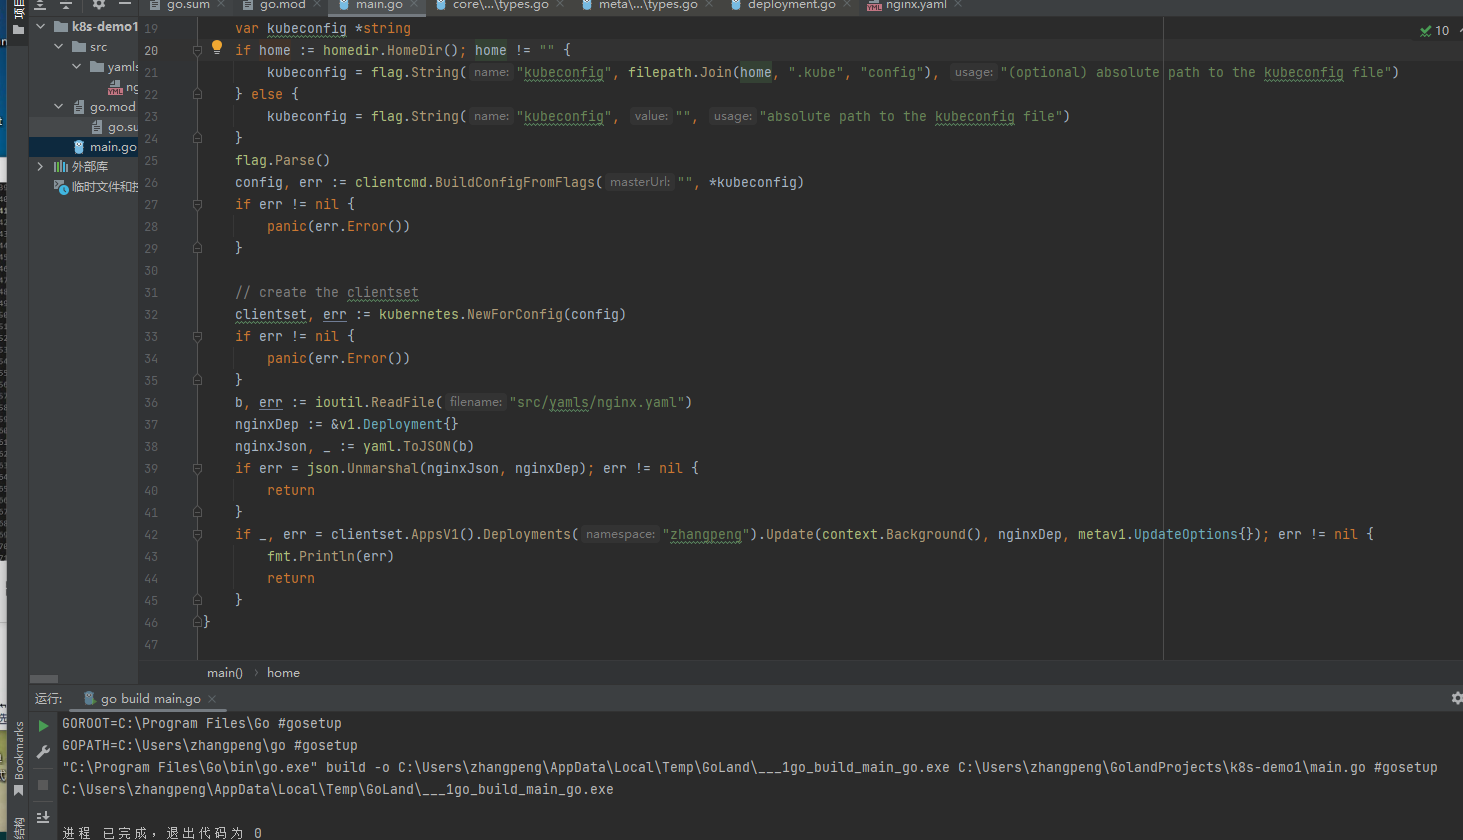This screenshot has height=840, width=1463.
Task: Collapse all in project tree toolbar
Action: 66,5
